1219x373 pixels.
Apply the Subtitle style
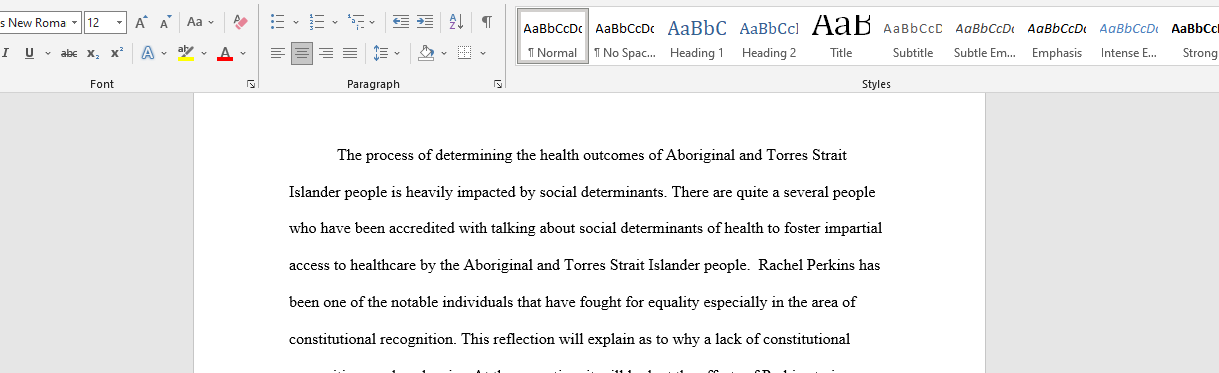[913, 37]
